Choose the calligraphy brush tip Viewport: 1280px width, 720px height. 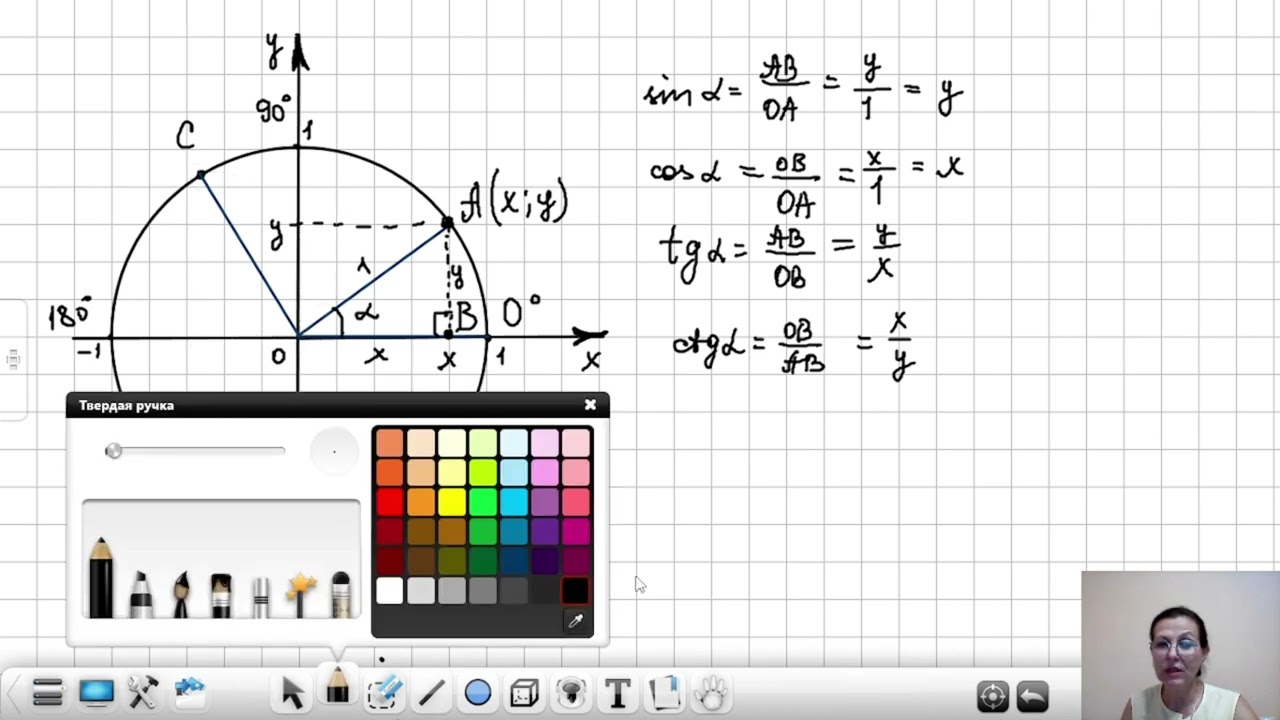tap(181, 593)
